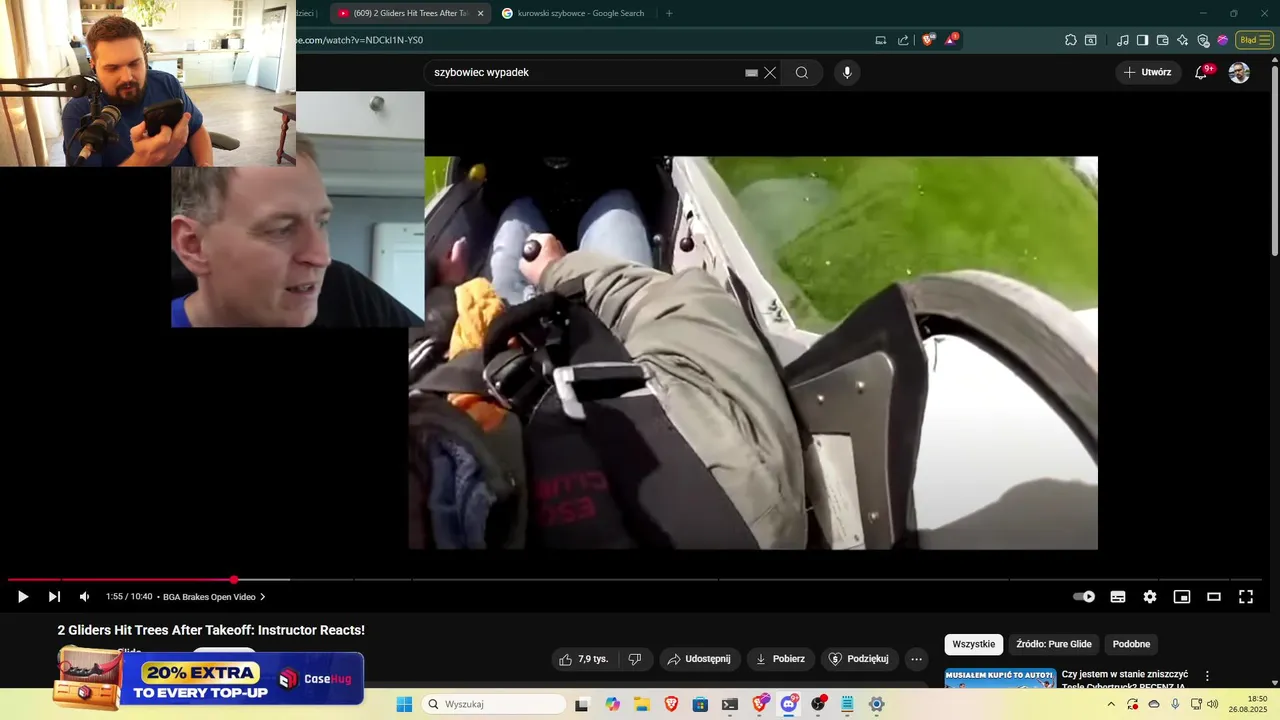The height and width of the screenshot is (720, 1280).
Task: Open the media control music note icon
Action: pyautogui.click(x=1123, y=40)
